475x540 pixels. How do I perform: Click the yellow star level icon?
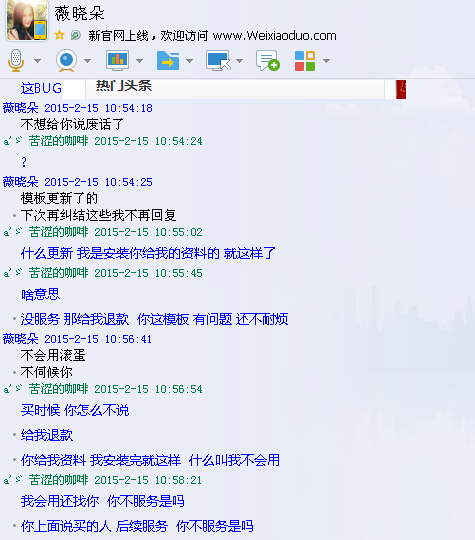60,35
